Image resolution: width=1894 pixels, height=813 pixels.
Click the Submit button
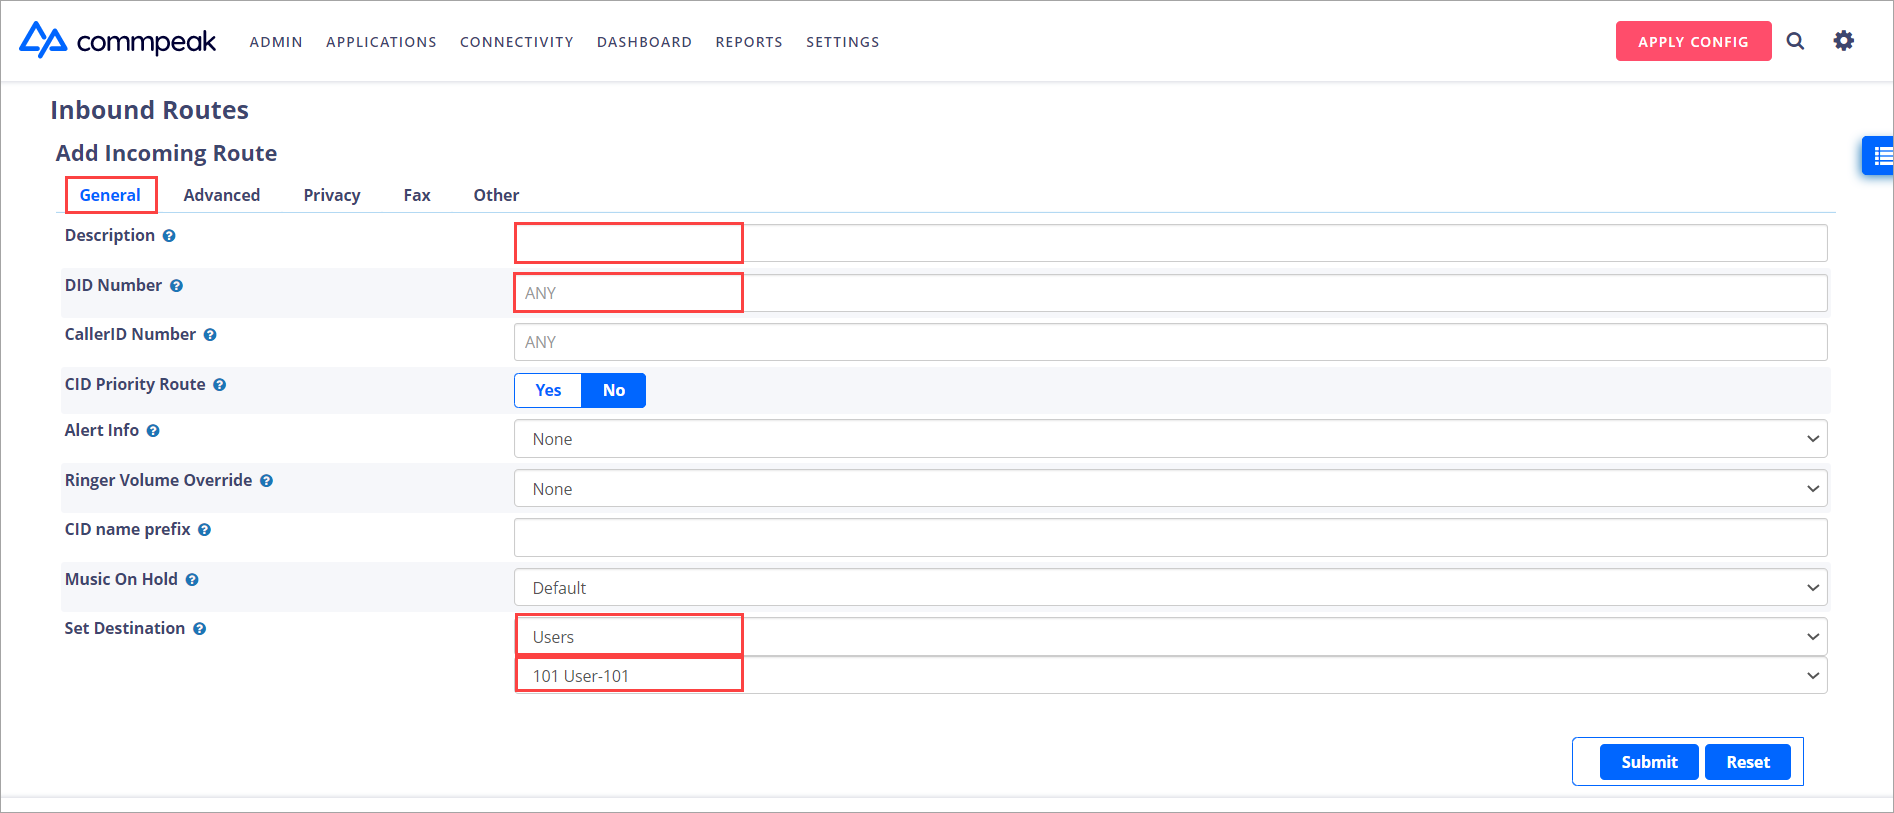click(1649, 762)
